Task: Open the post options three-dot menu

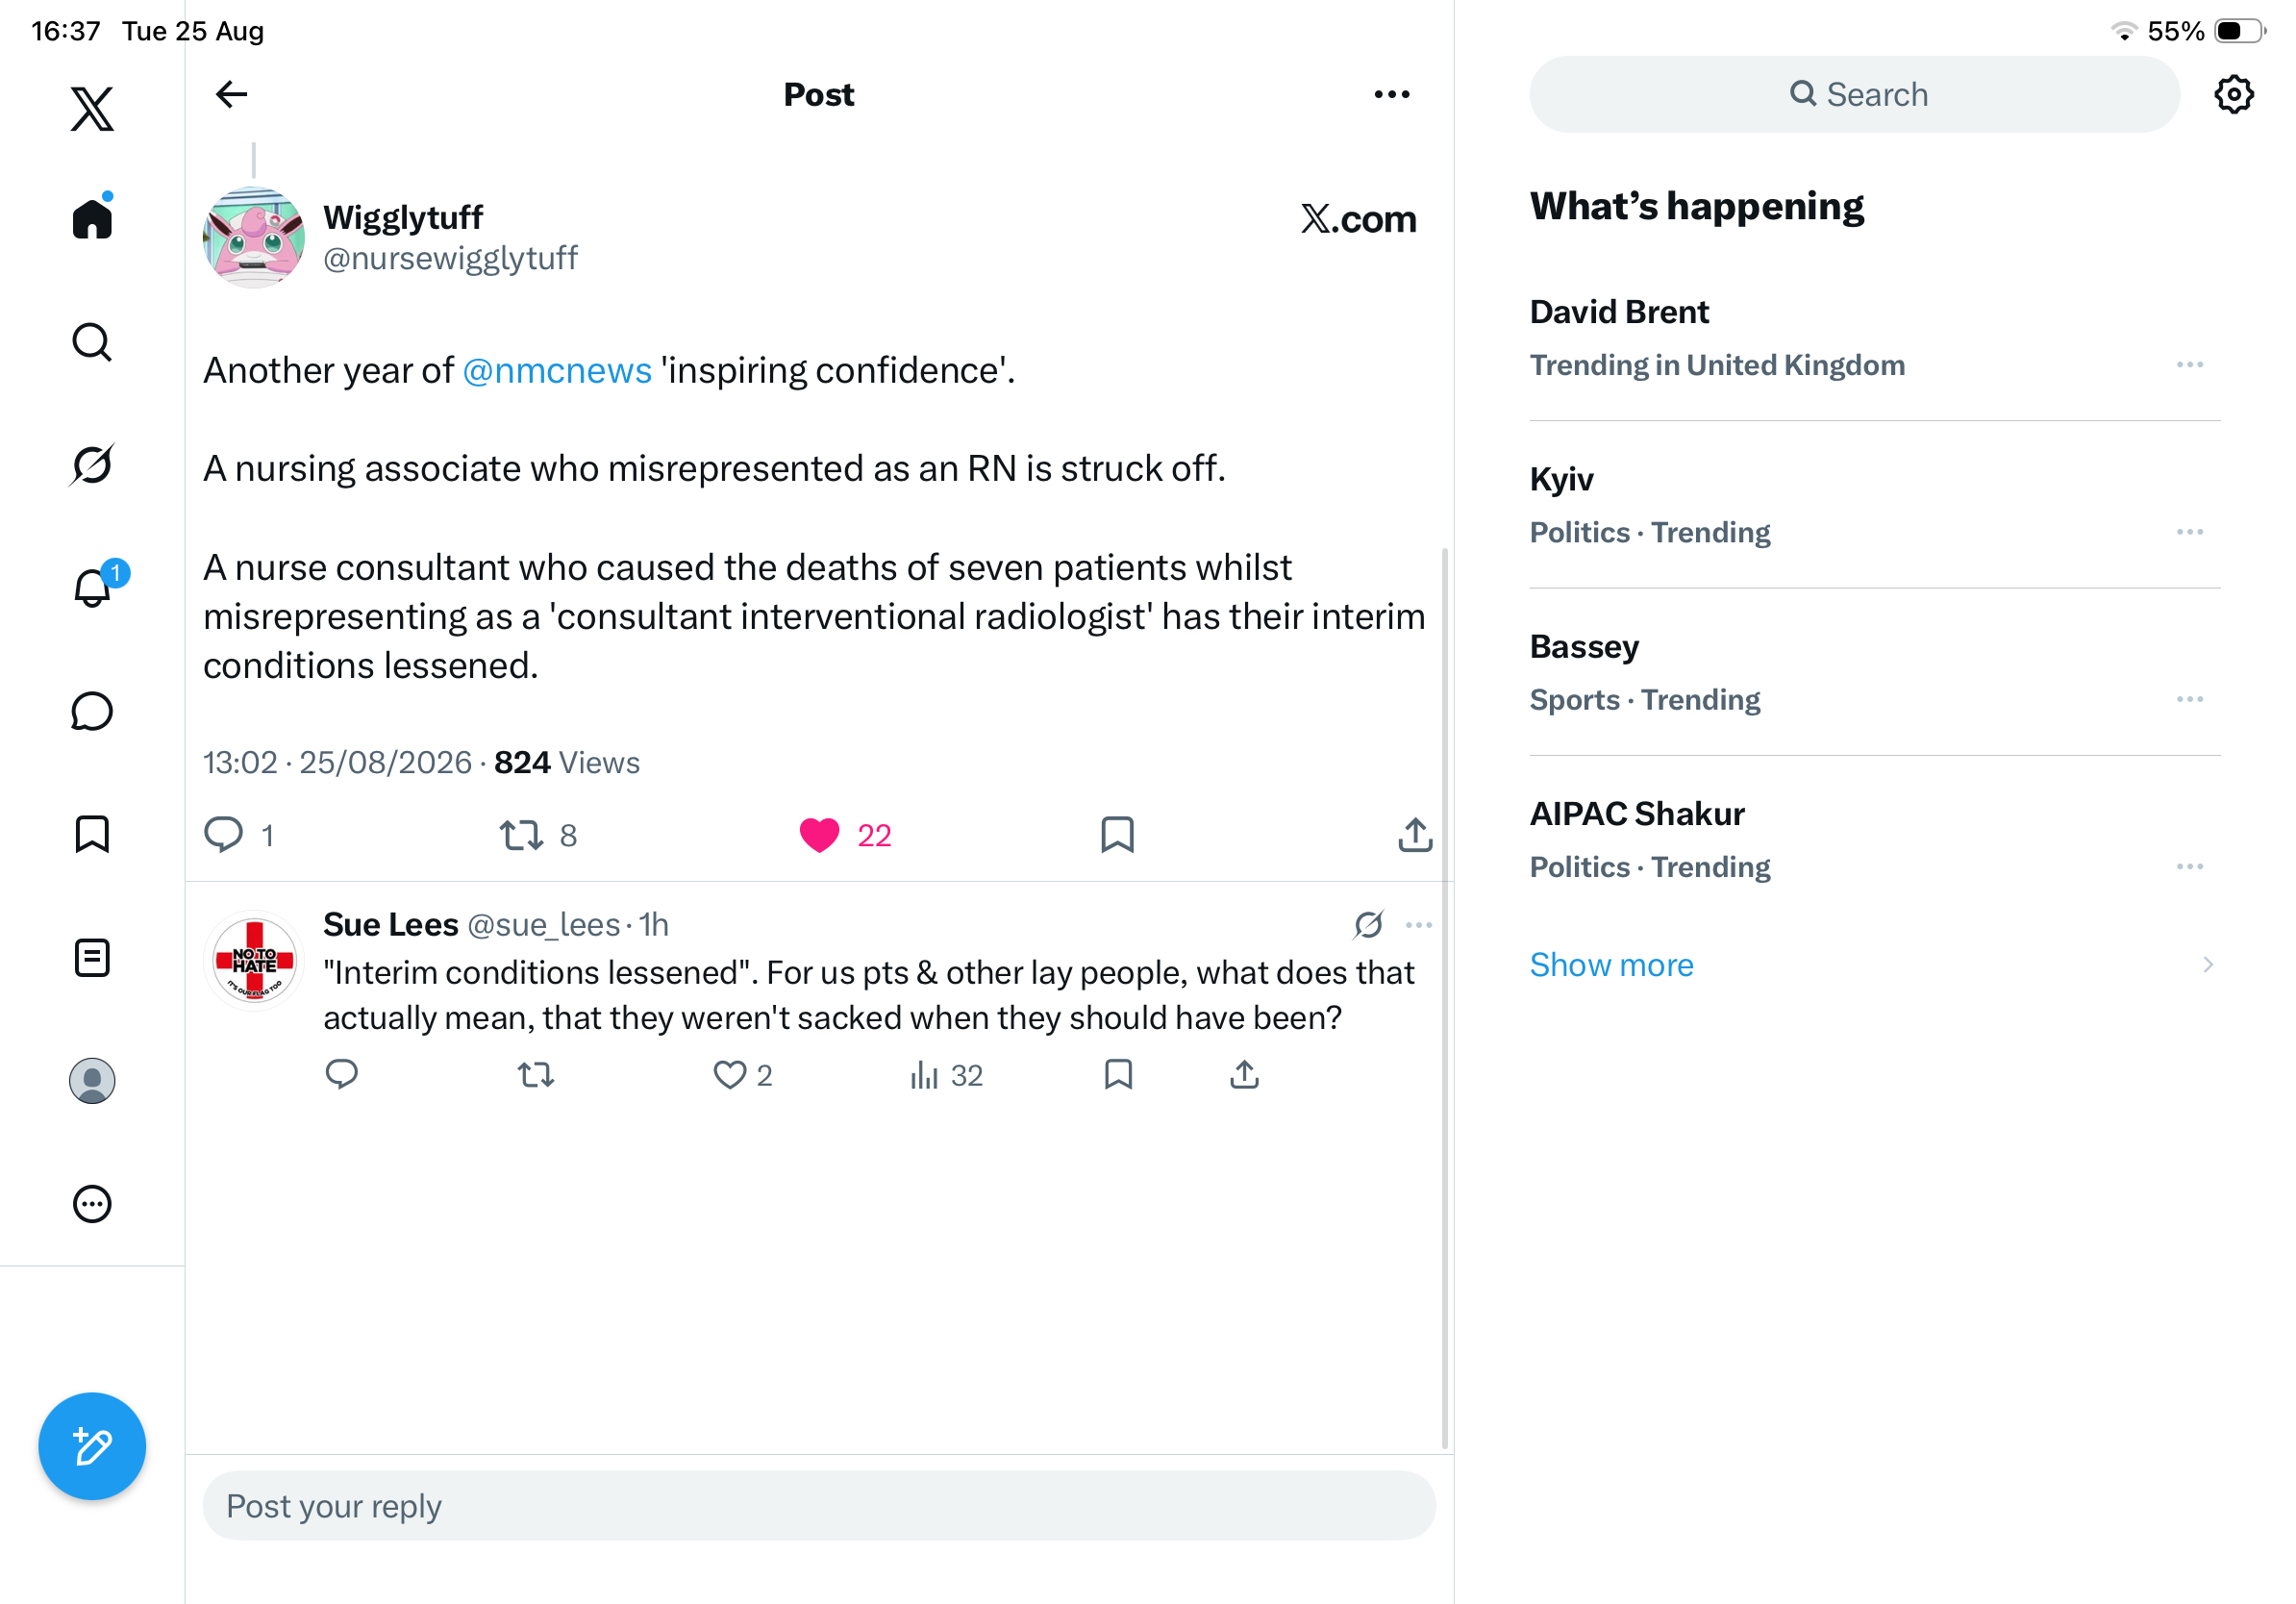Action: point(1392,94)
